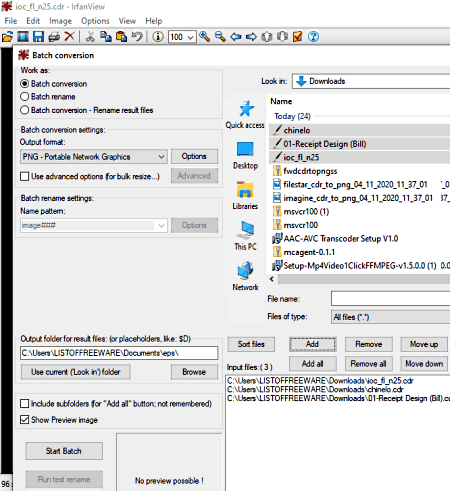Click the Add button
Screen dimensions: 450x491
[313, 344]
